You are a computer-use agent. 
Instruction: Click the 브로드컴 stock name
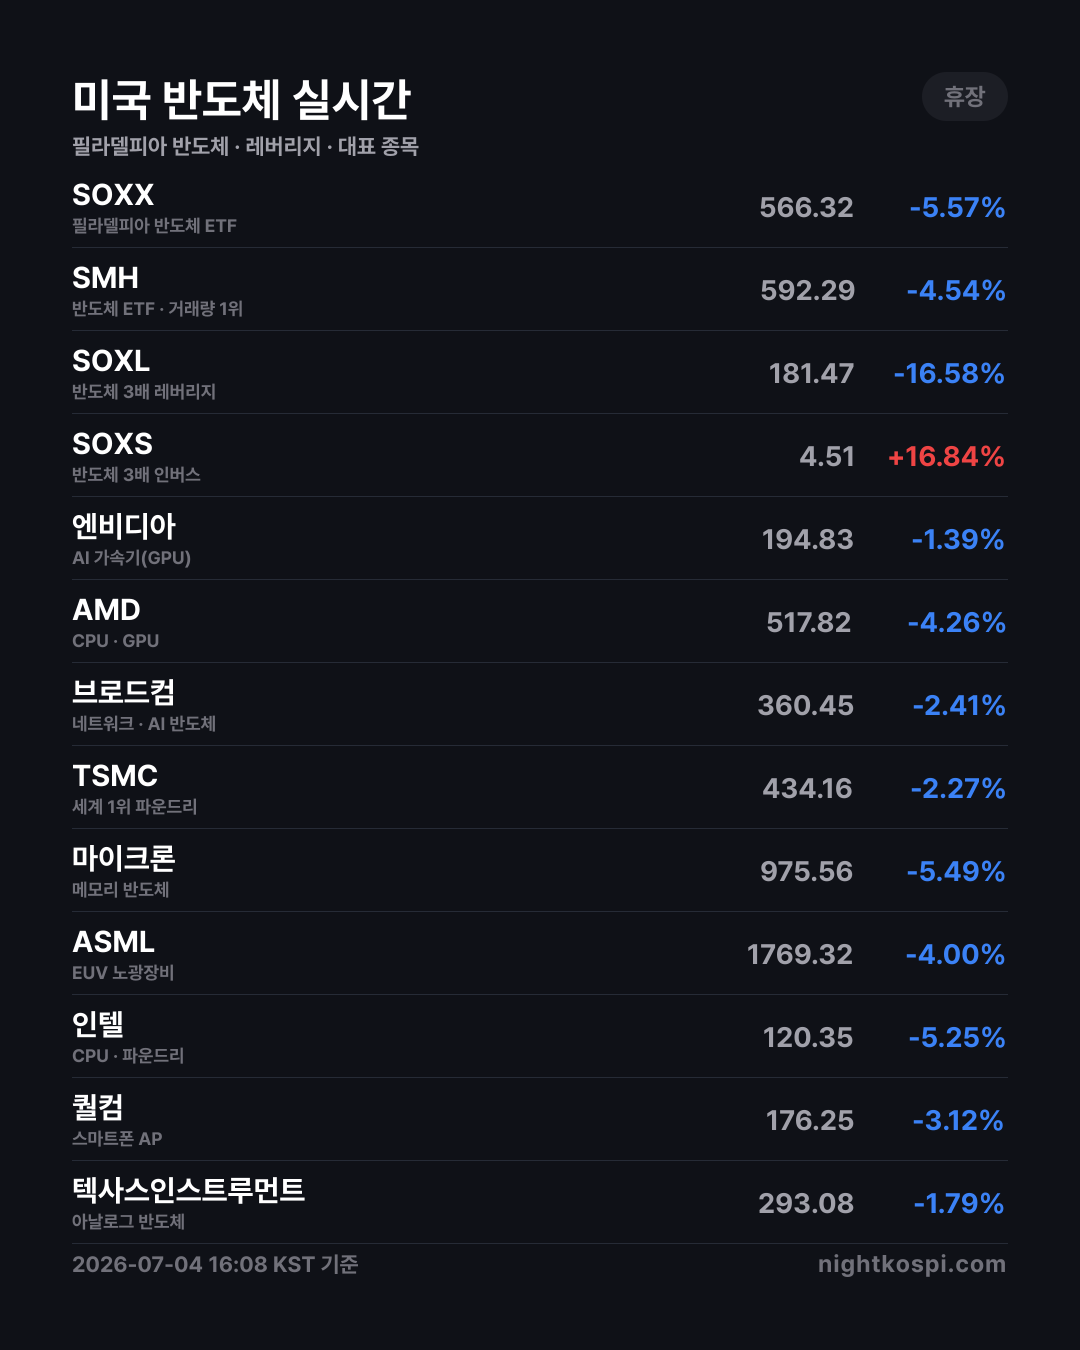pos(124,692)
